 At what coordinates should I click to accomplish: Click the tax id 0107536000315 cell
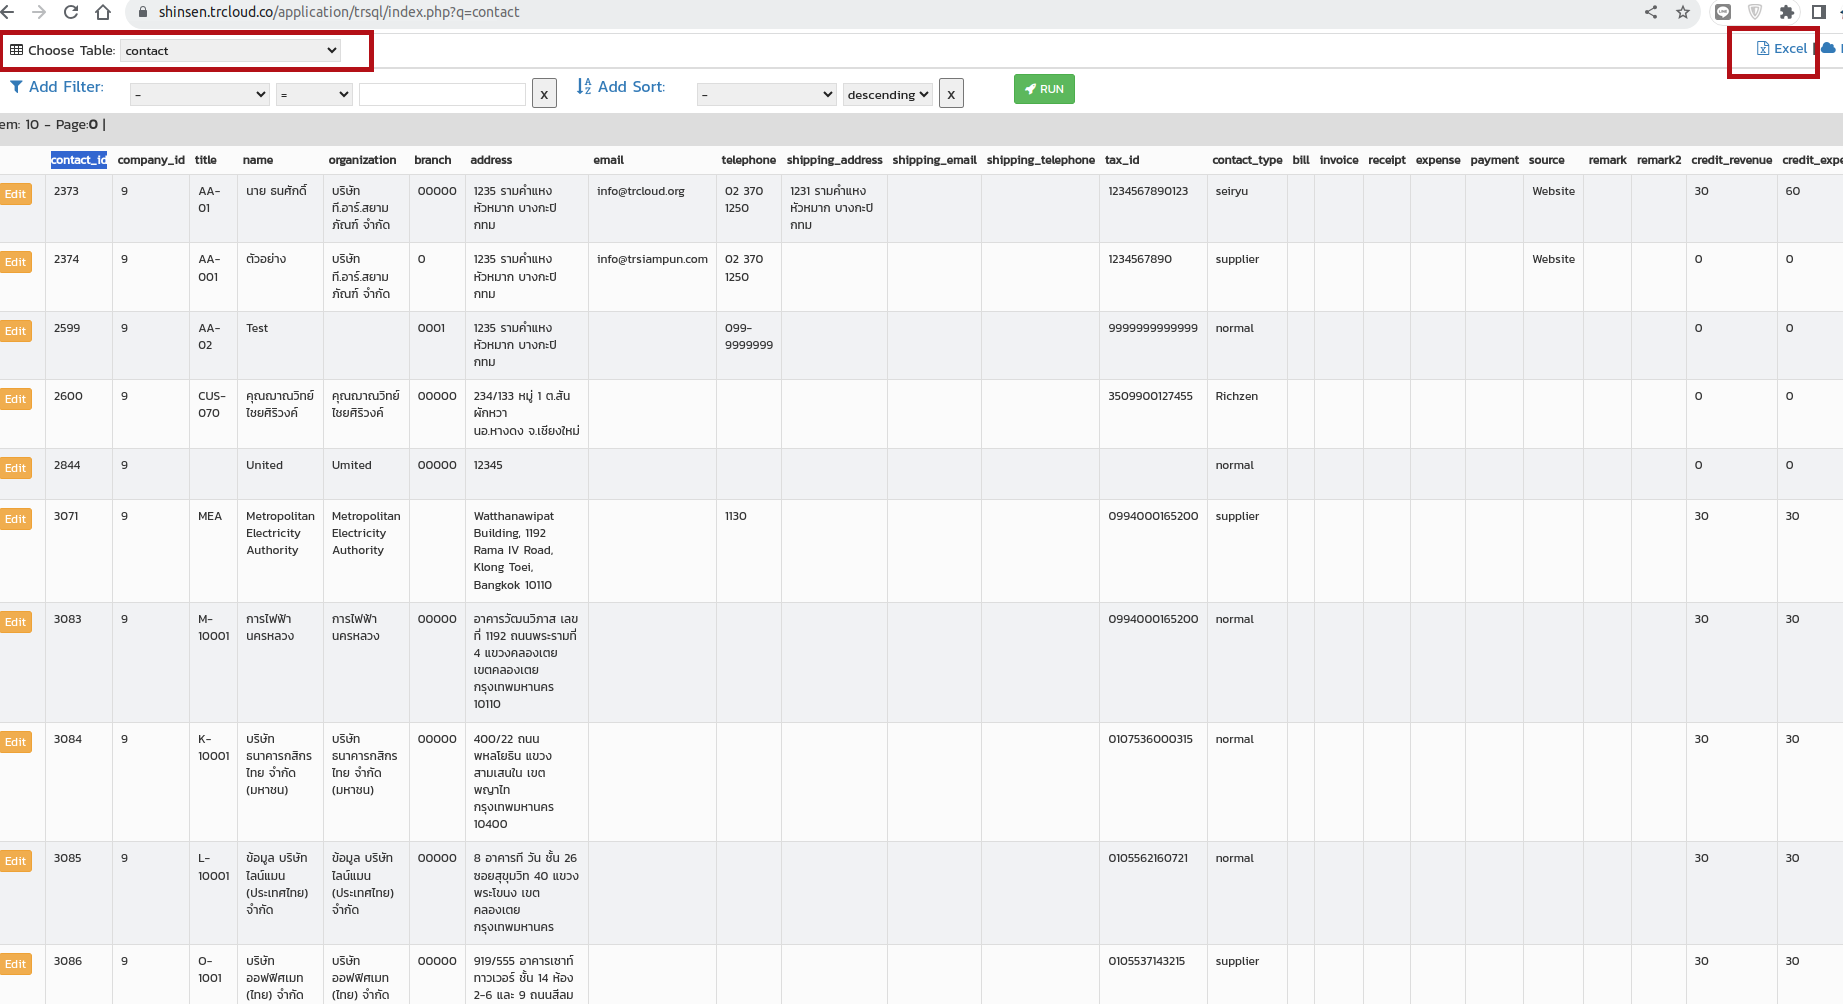1150,739
